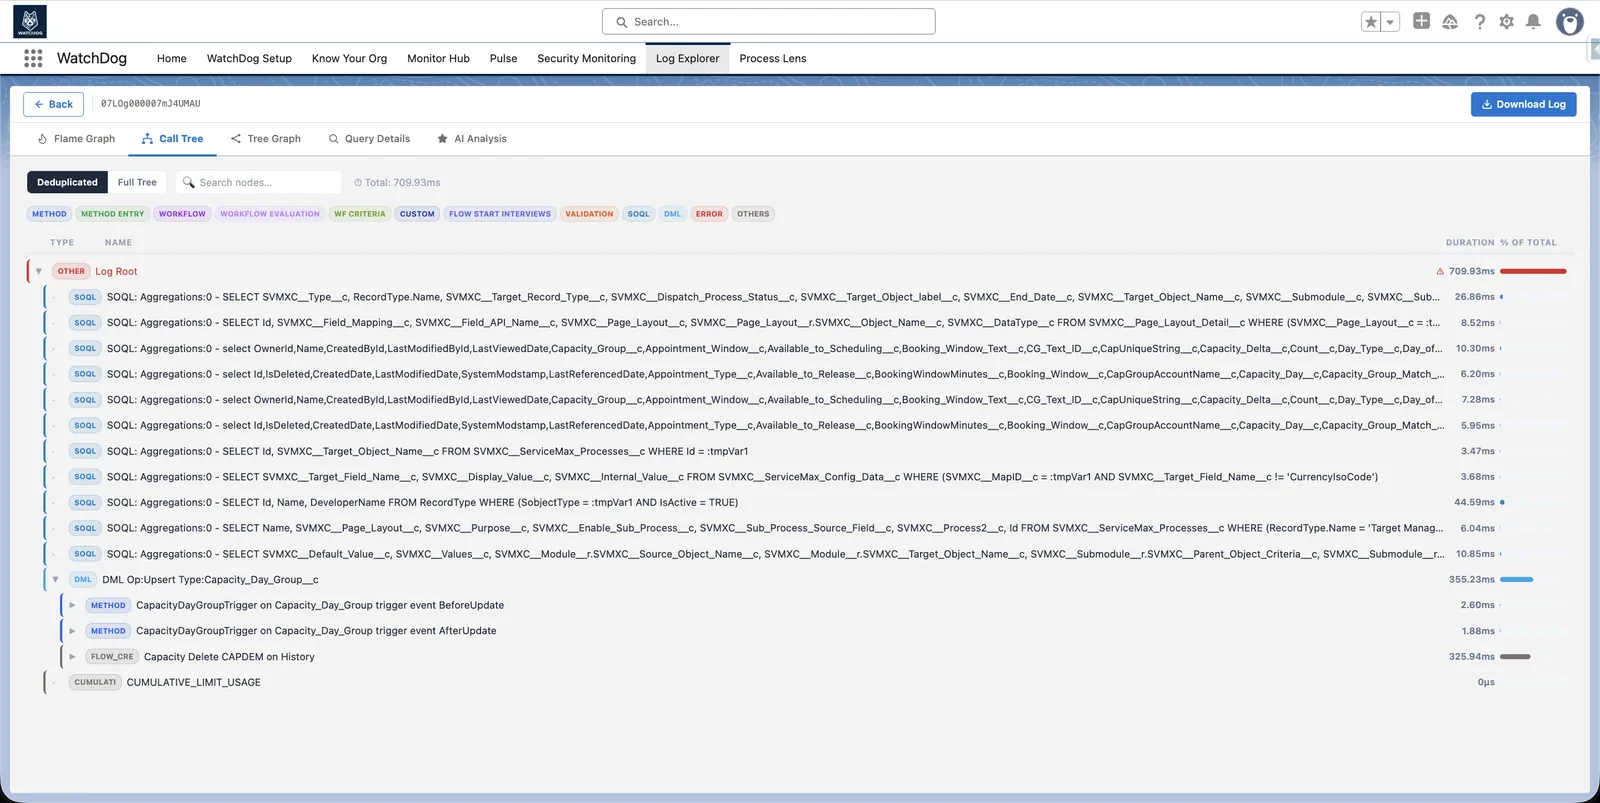Go to Know Your Org tab
This screenshot has height=803, width=1600.
click(x=349, y=58)
